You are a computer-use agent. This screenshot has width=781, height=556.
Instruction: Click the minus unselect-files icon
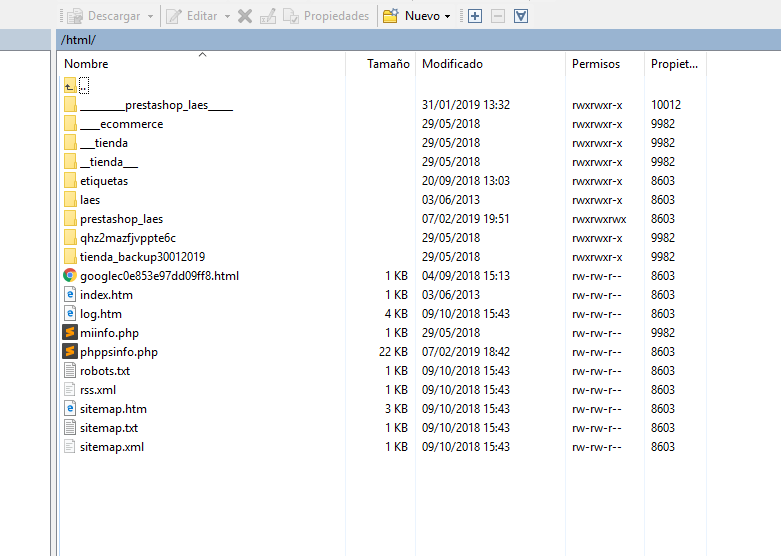[498, 16]
